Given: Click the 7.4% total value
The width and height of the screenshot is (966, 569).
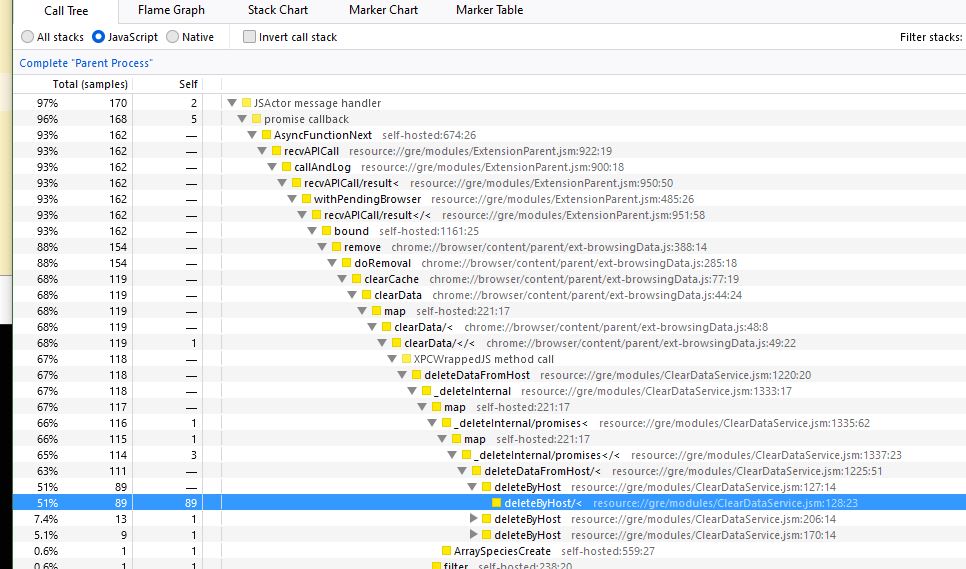Looking at the screenshot, I should [46, 519].
